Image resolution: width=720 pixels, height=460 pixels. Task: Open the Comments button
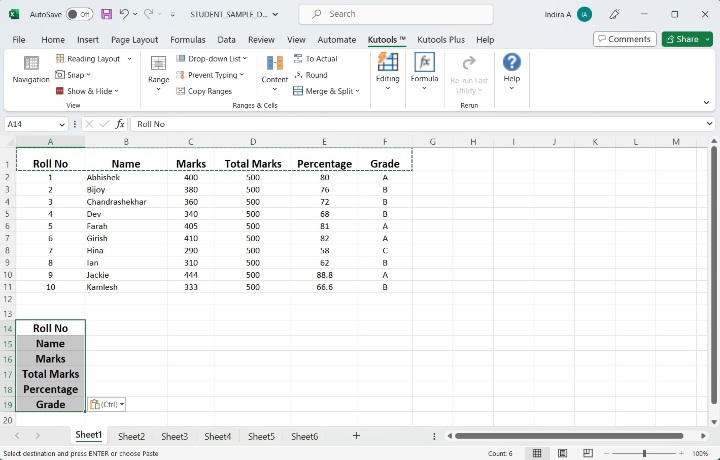[x=624, y=39]
